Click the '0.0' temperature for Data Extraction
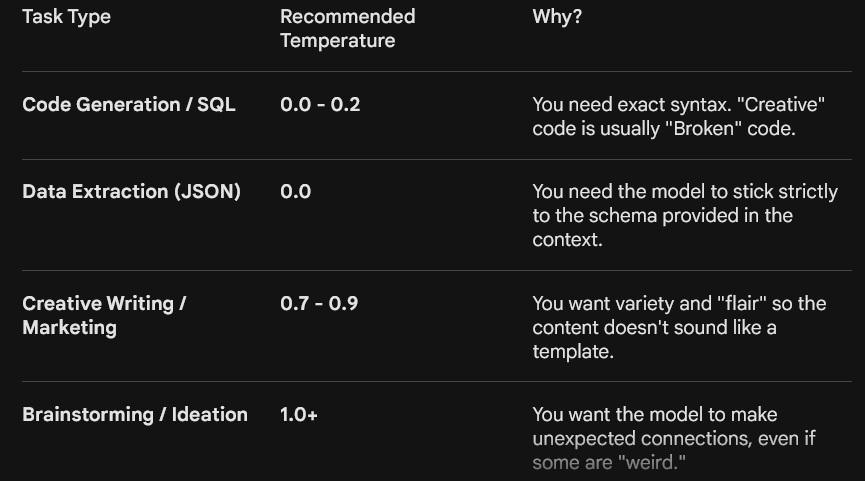Image resolution: width=865 pixels, height=481 pixels. click(x=296, y=191)
